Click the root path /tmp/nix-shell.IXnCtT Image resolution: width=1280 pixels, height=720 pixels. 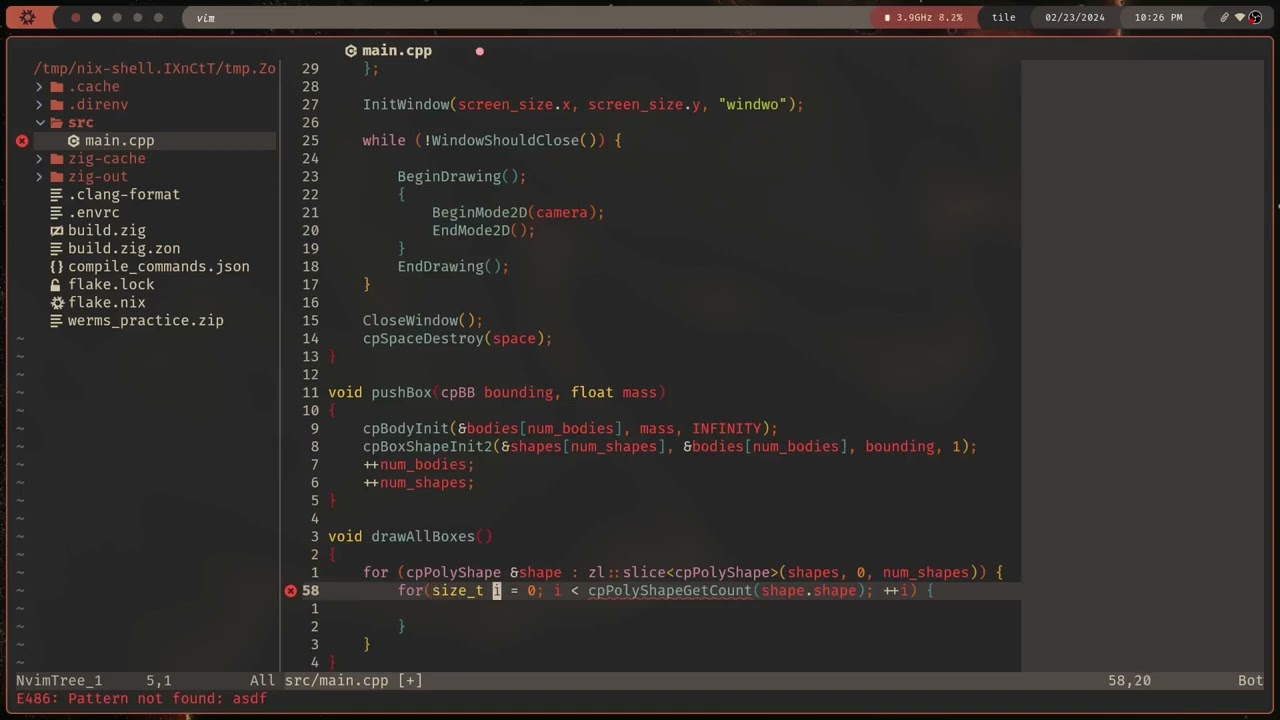click(154, 69)
